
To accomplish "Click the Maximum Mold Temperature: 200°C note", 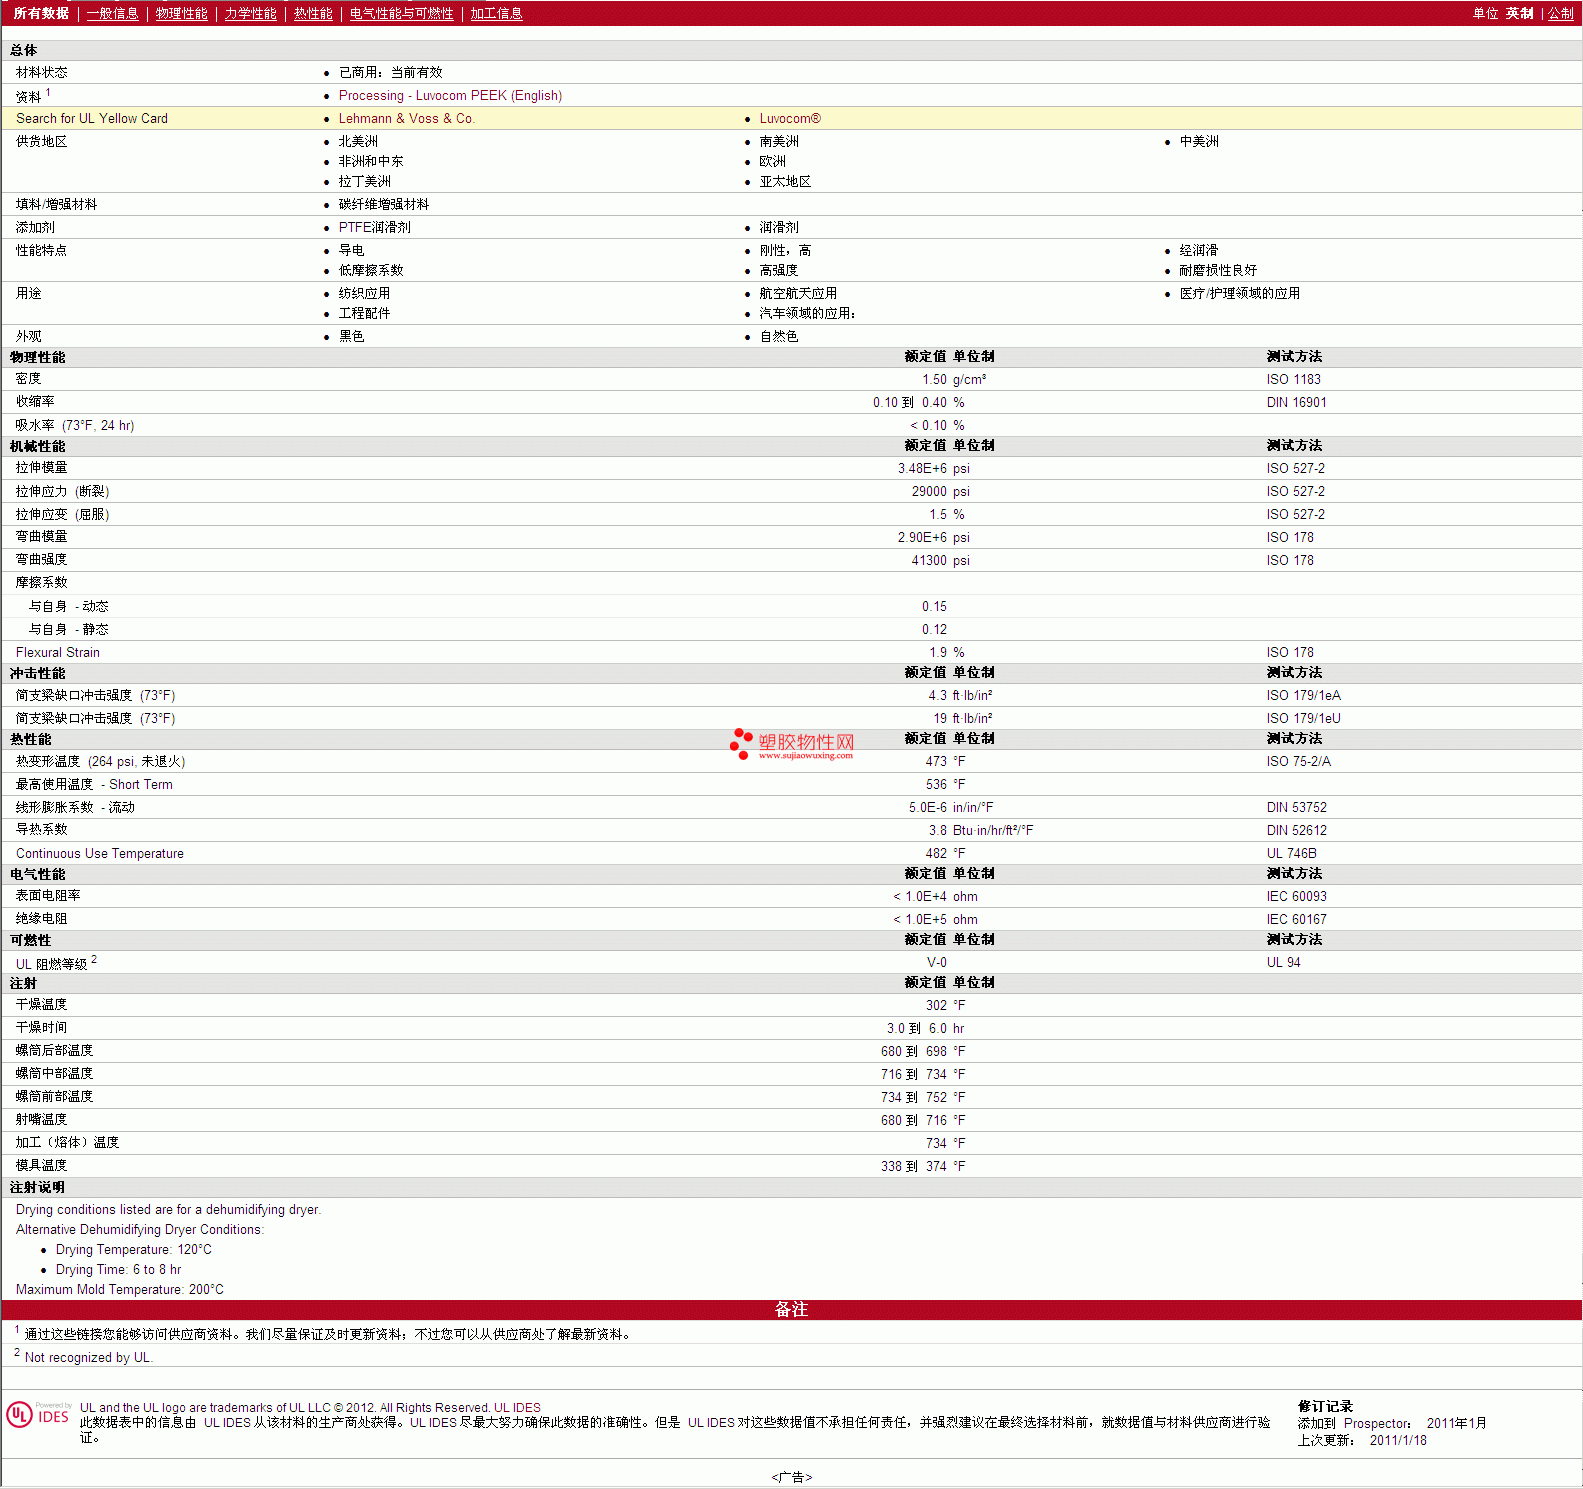I will coord(120,1290).
